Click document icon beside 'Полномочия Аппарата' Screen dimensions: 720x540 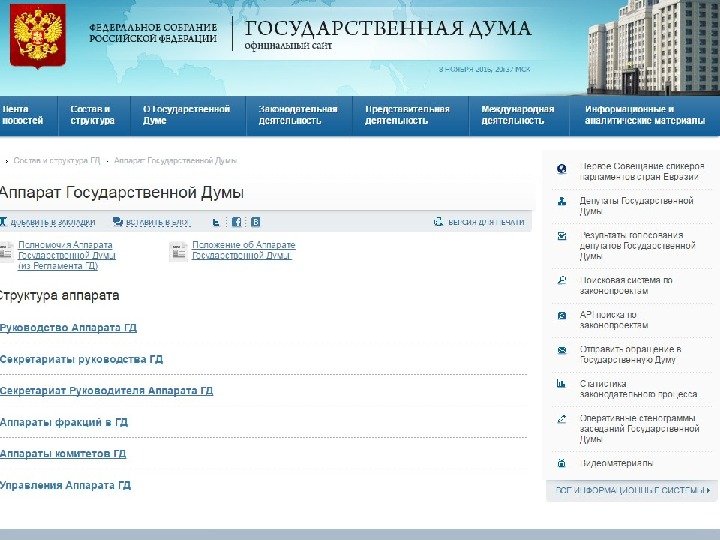click(x=6, y=252)
